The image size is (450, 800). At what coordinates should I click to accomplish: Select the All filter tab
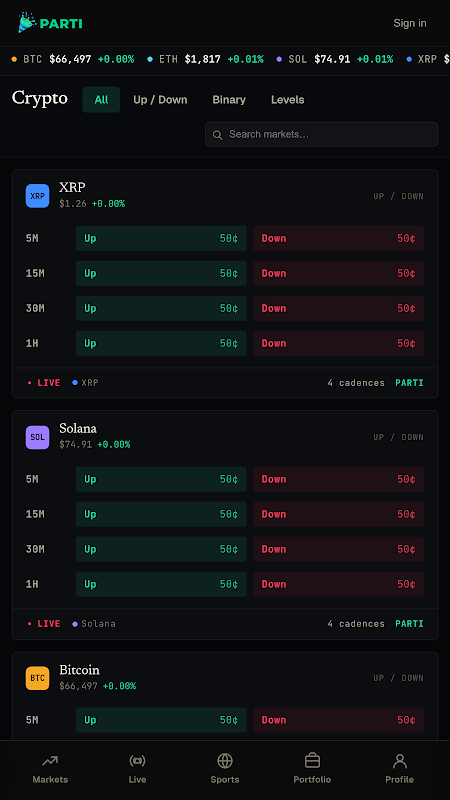click(x=101, y=99)
